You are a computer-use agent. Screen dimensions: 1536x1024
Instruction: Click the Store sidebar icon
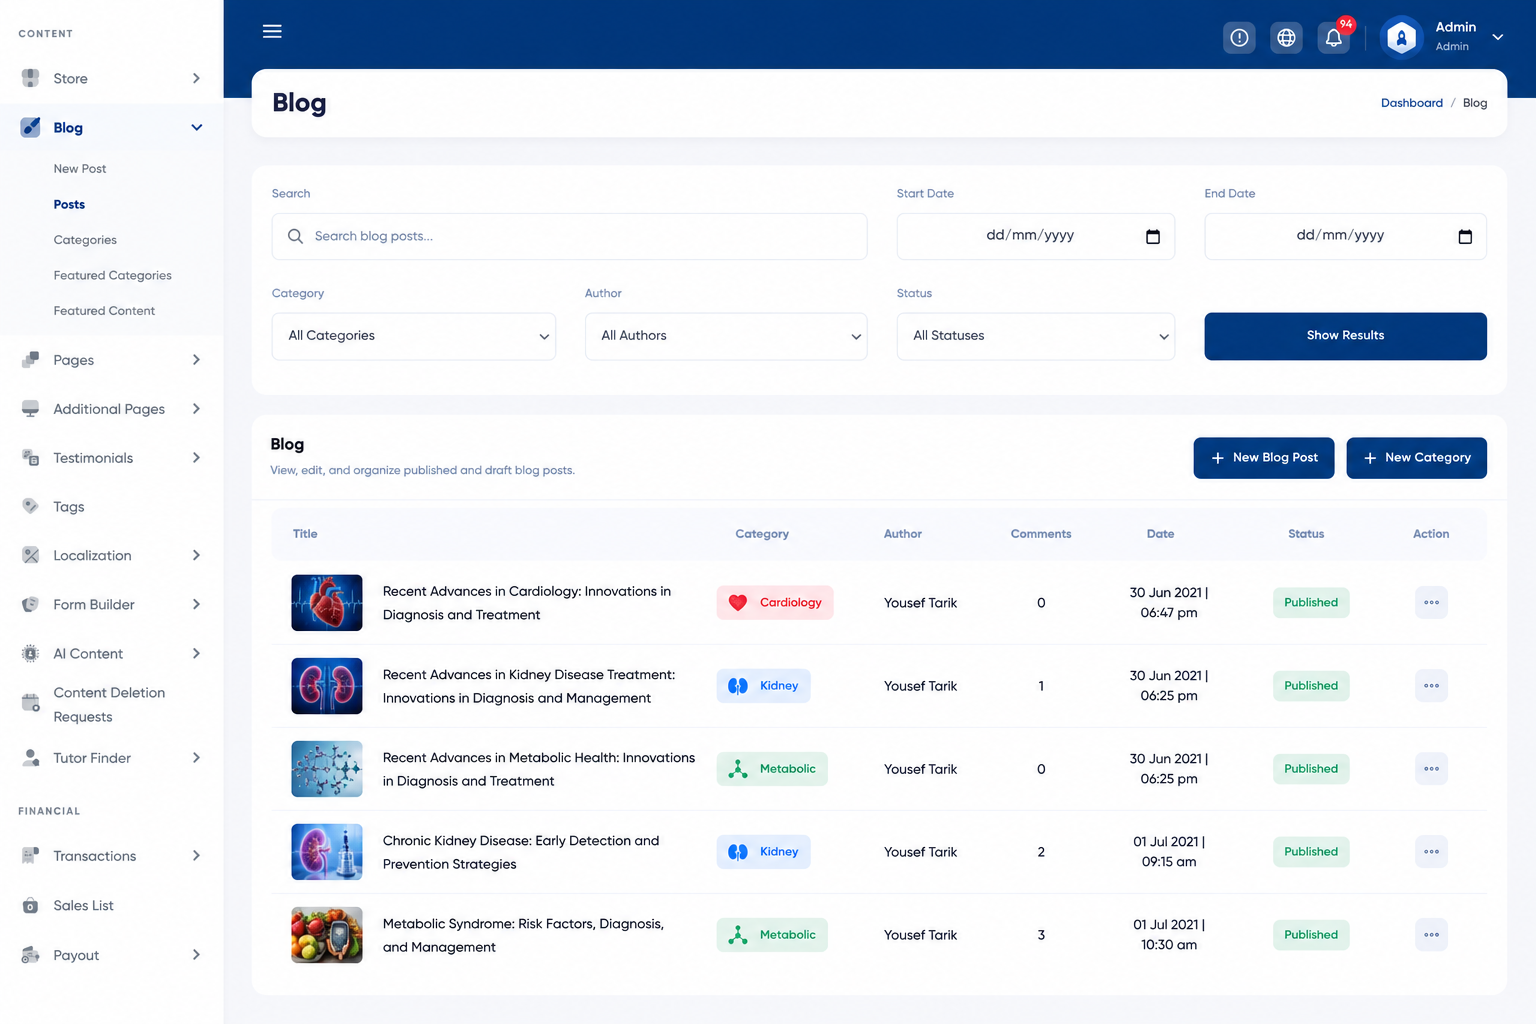pos(31,78)
